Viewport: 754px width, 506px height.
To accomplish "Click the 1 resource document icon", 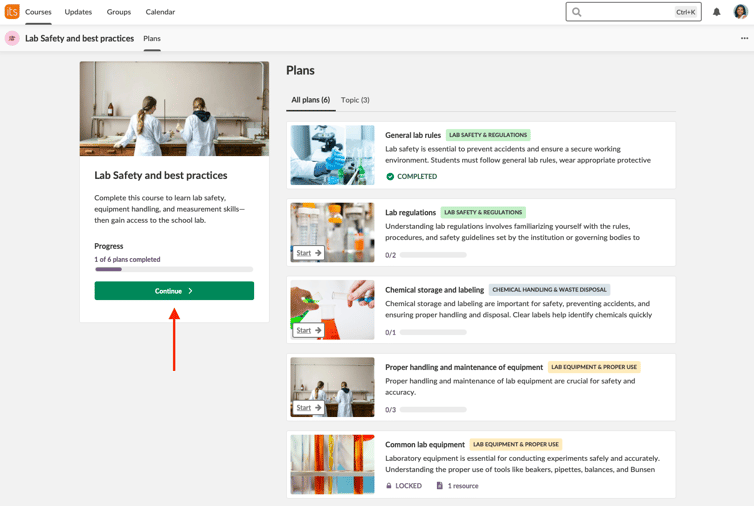I will (x=439, y=486).
